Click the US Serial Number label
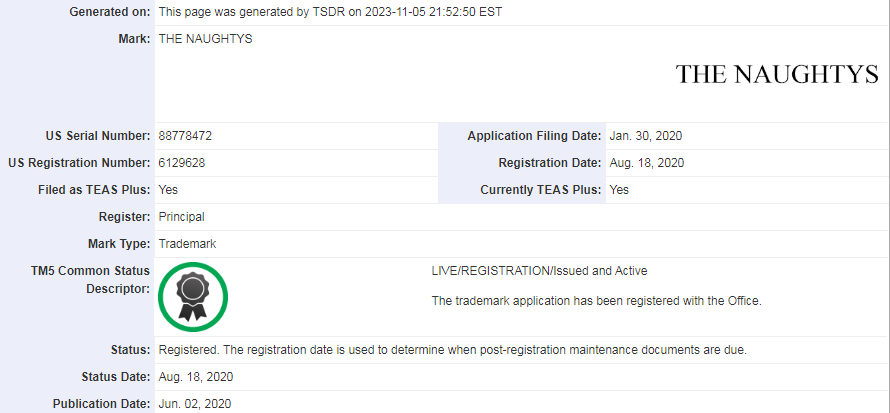 pyautogui.click(x=98, y=136)
